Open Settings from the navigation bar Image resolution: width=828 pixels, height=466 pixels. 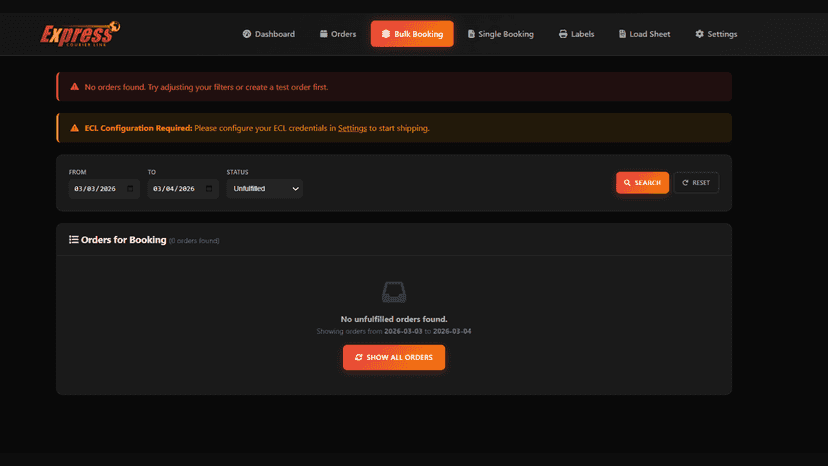click(x=716, y=34)
